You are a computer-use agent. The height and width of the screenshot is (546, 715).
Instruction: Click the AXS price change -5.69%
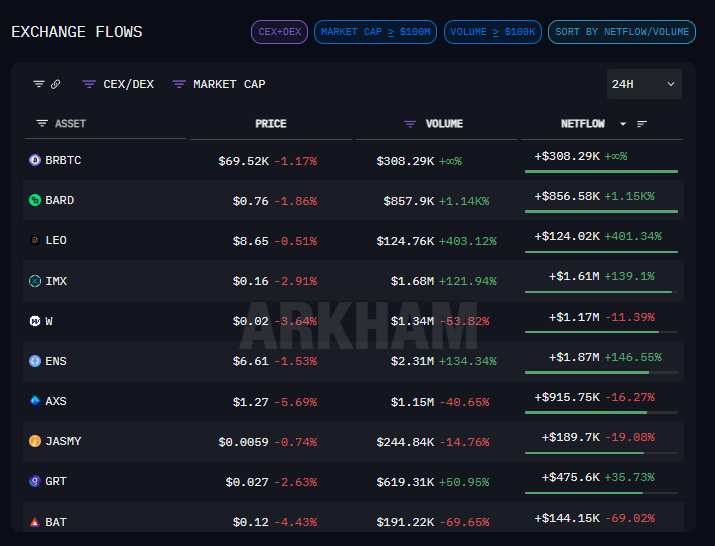[x=295, y=402]
